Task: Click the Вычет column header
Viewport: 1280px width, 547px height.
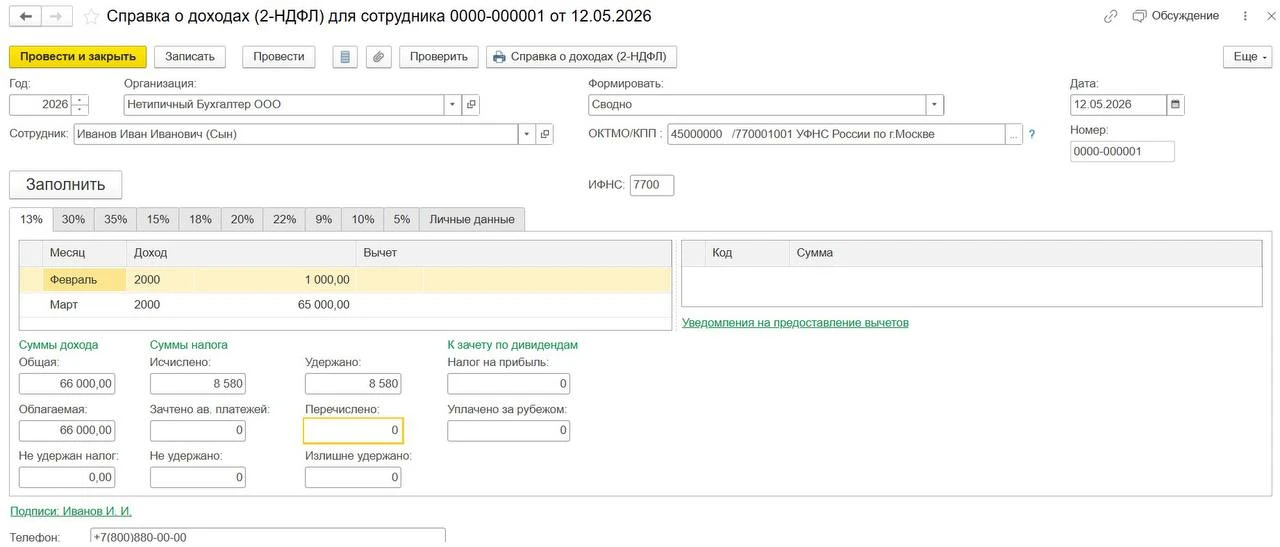Action: (x=513, y=253)
